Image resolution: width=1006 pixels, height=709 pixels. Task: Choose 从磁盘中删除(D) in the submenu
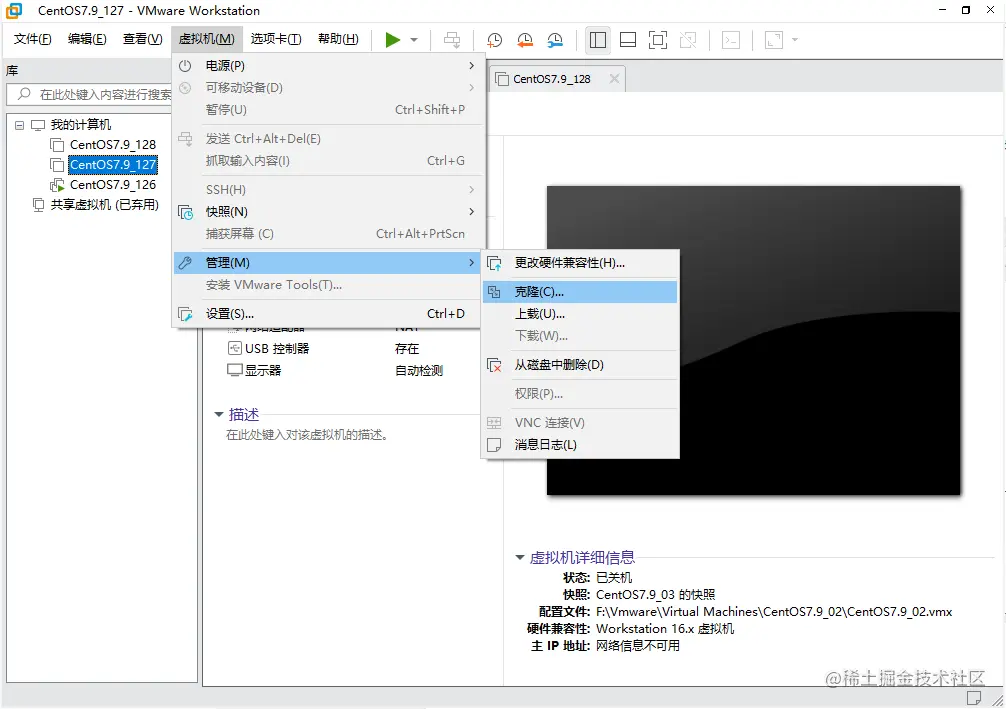tap(580, 364)
